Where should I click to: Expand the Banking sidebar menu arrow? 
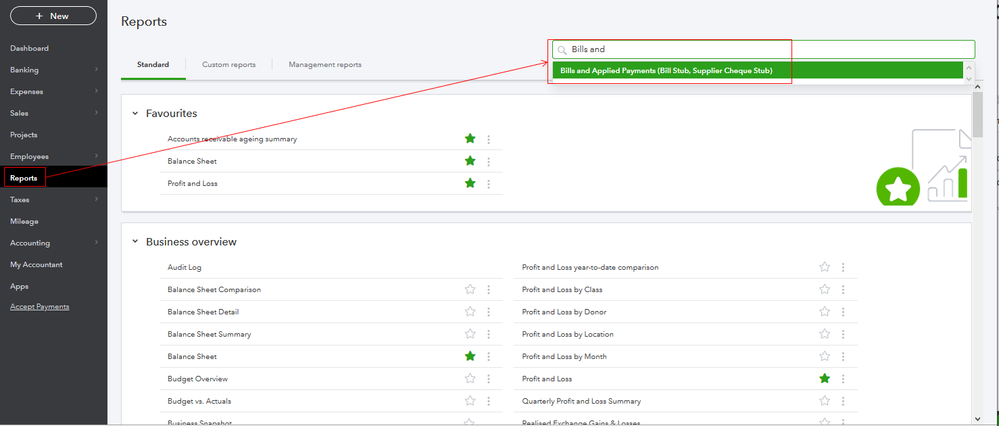96,69
